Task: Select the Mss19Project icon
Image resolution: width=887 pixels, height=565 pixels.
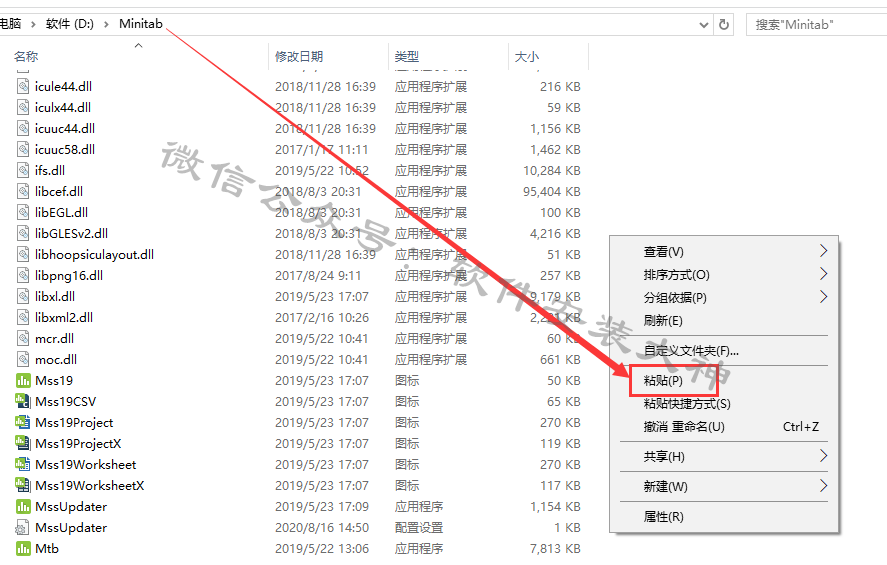Action: coord(23,422)
